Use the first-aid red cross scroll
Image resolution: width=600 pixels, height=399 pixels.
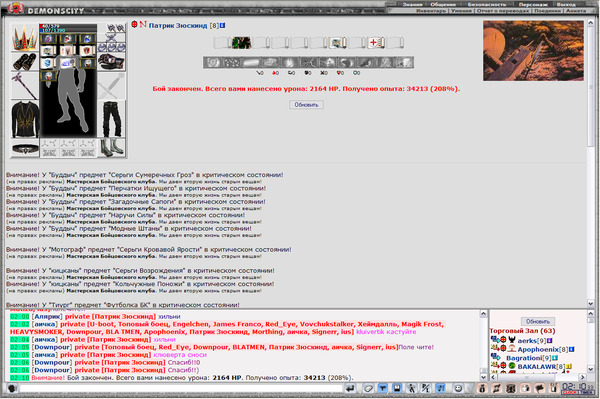click(x=375, y=42)
